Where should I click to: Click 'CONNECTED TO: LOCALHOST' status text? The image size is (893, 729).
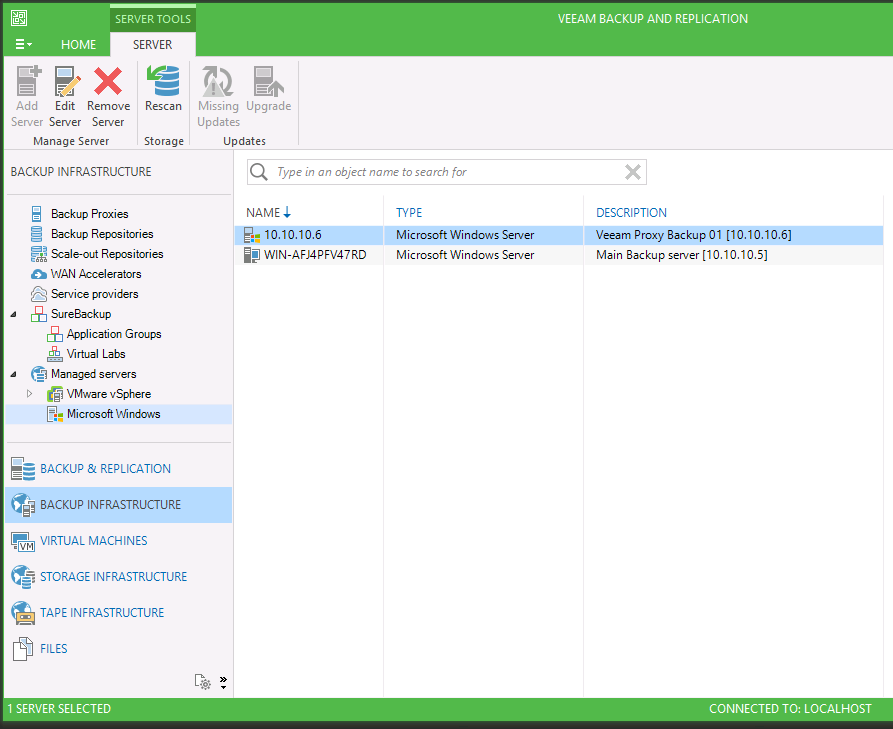coord(790,708)
